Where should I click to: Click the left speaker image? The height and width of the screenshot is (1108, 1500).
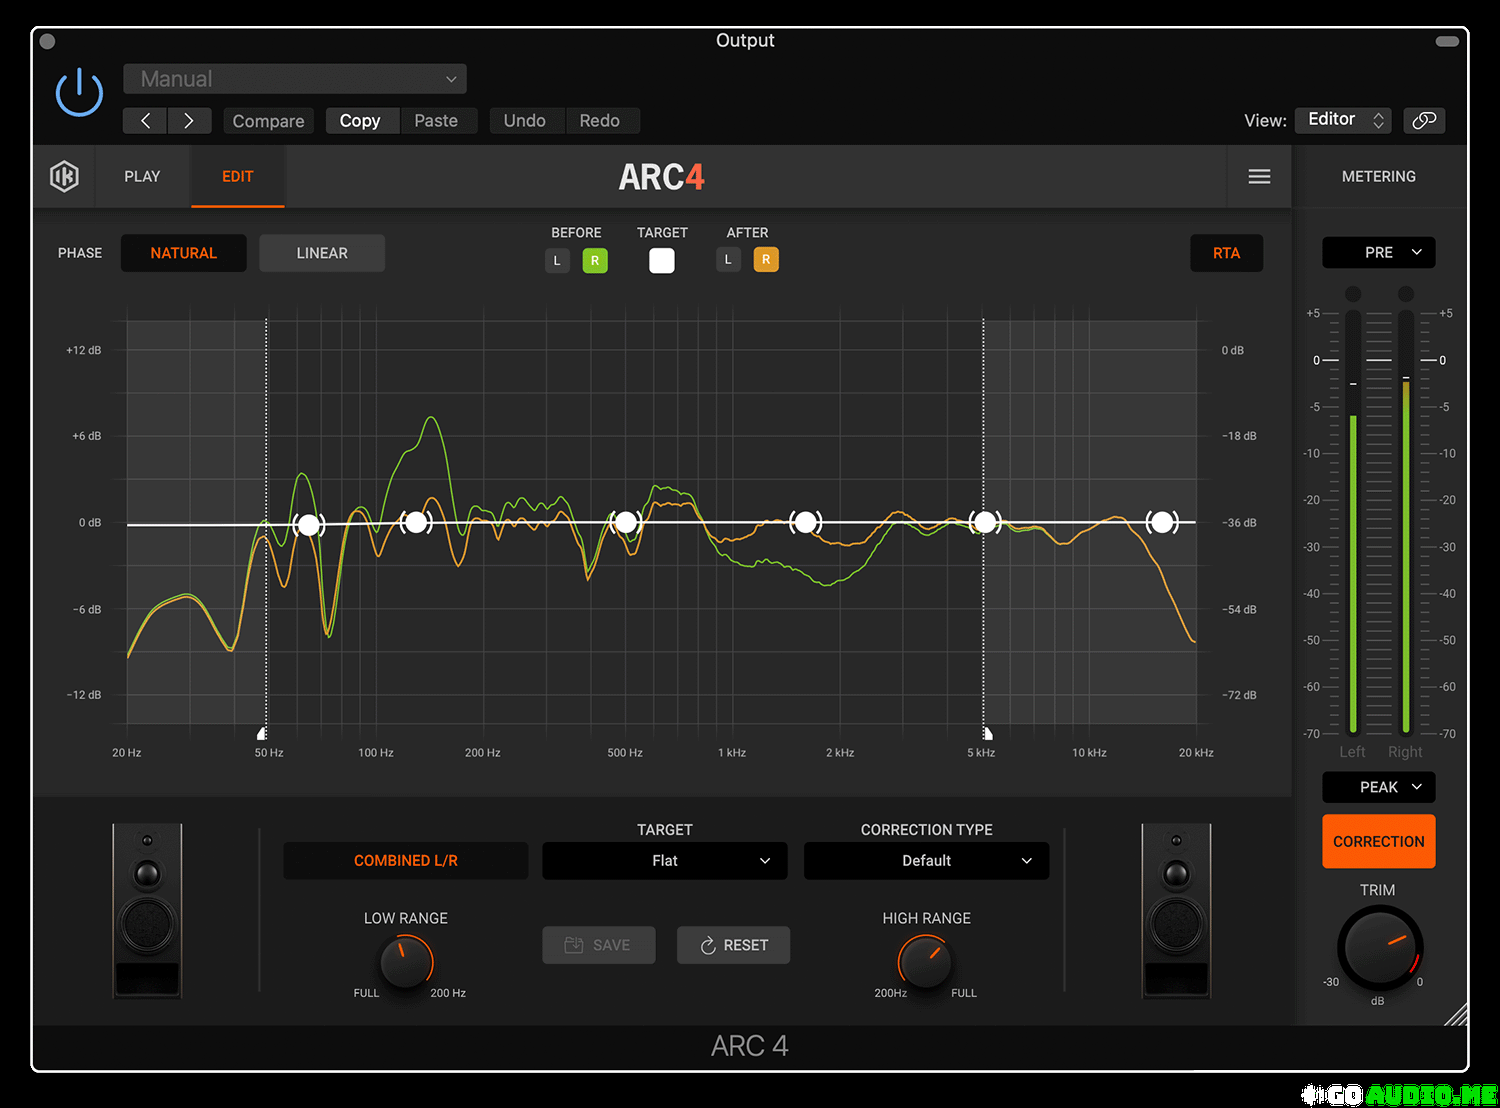click(147, 910)
